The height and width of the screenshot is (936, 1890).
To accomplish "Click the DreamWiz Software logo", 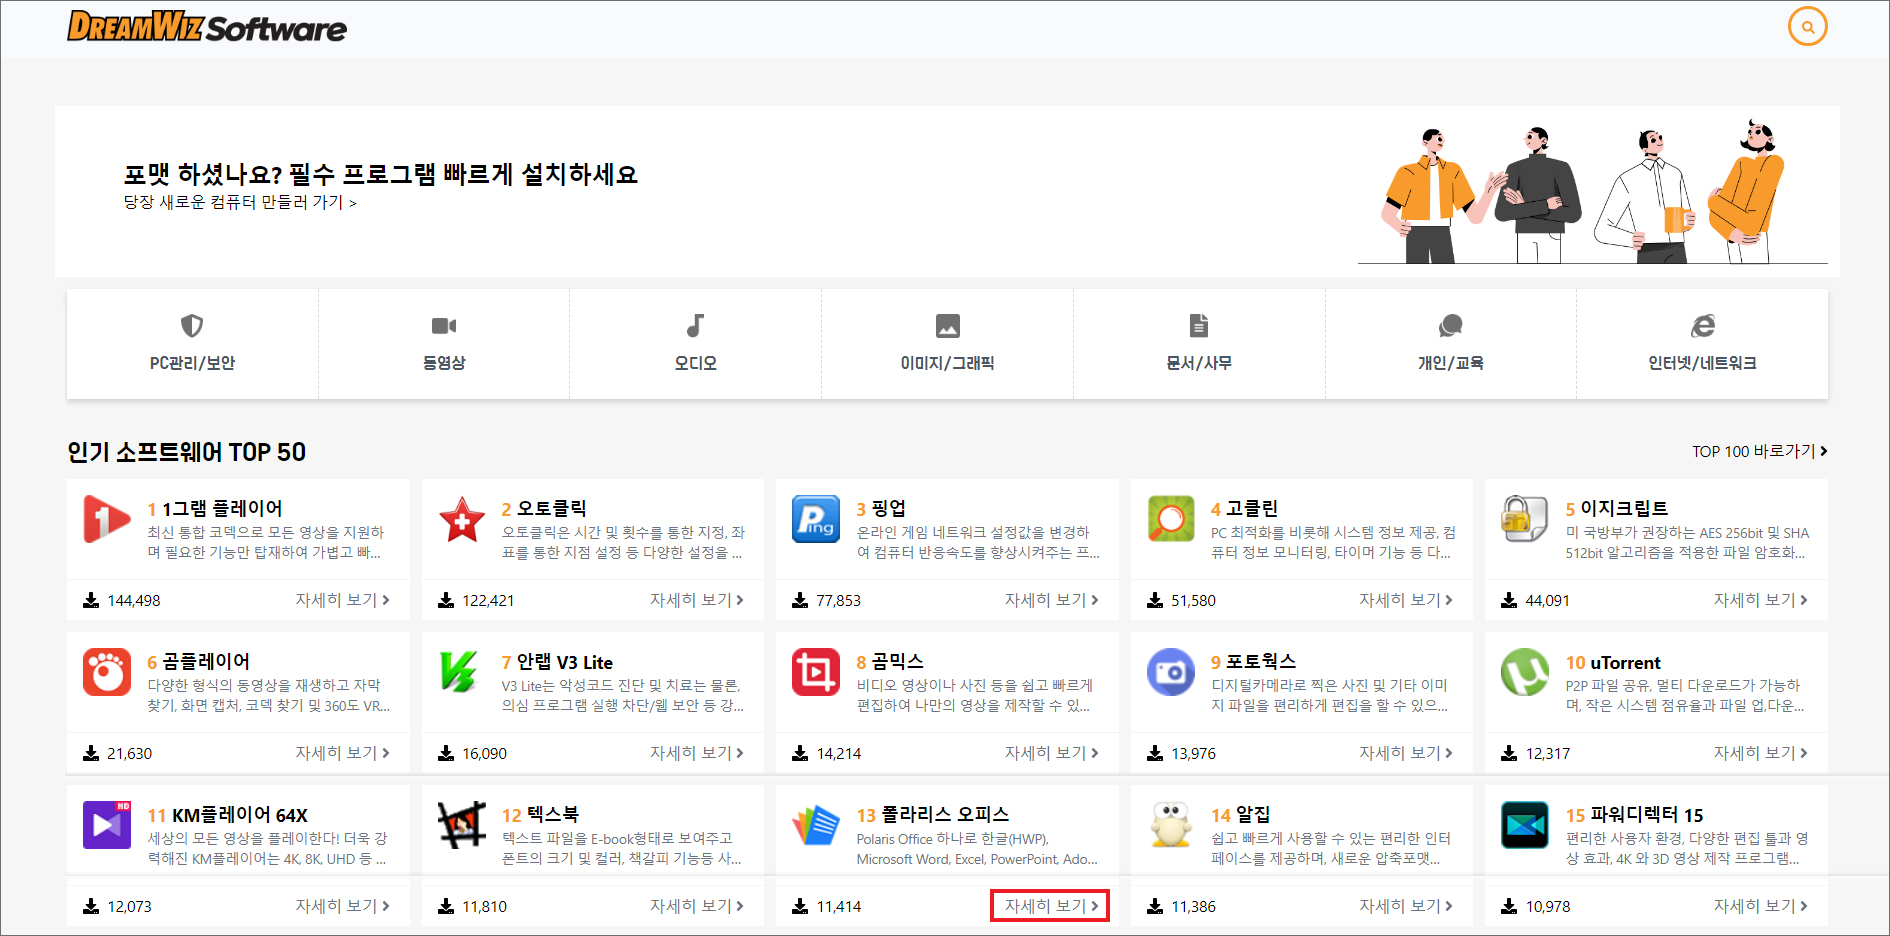I will coord(207,27).
